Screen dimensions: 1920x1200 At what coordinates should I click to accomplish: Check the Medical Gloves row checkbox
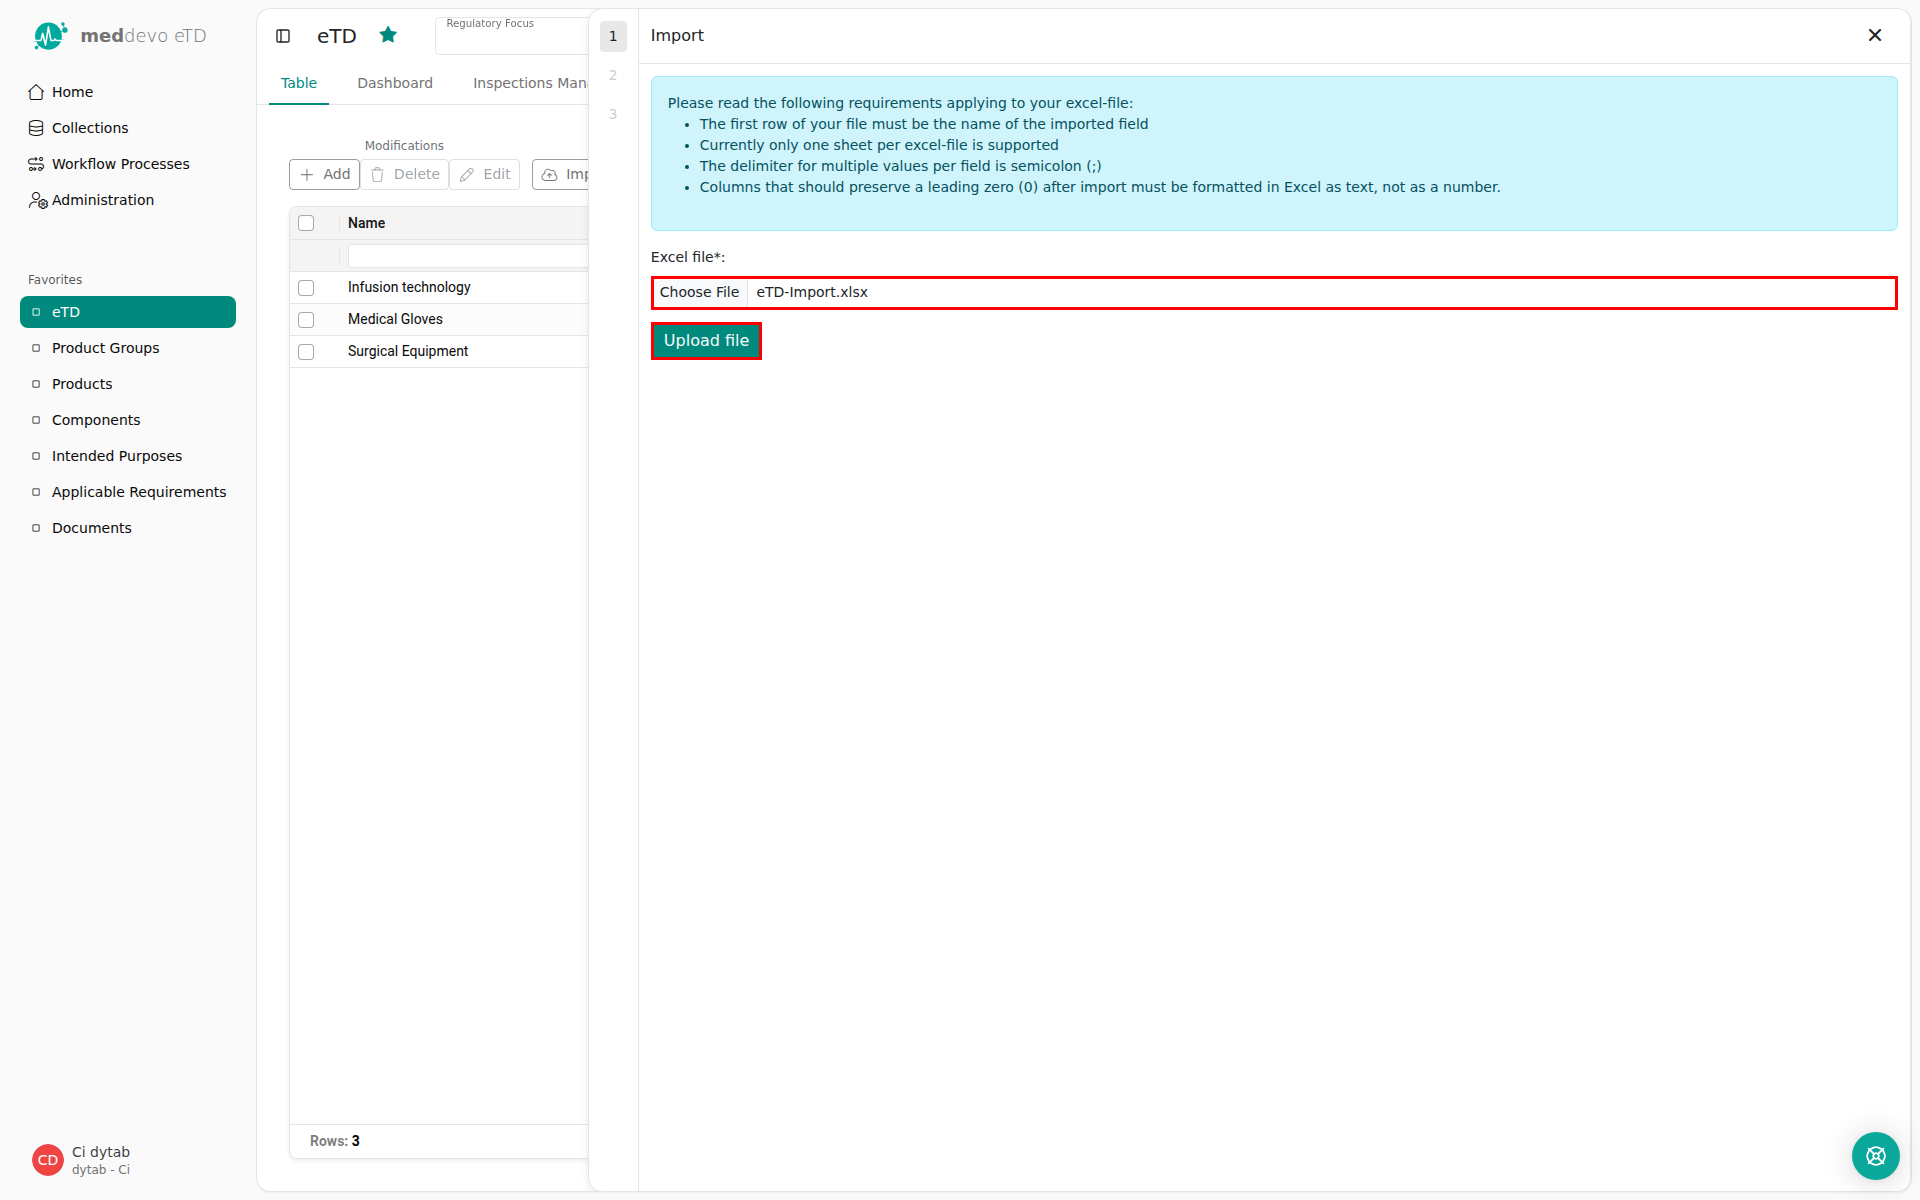[x=306, y=320]
